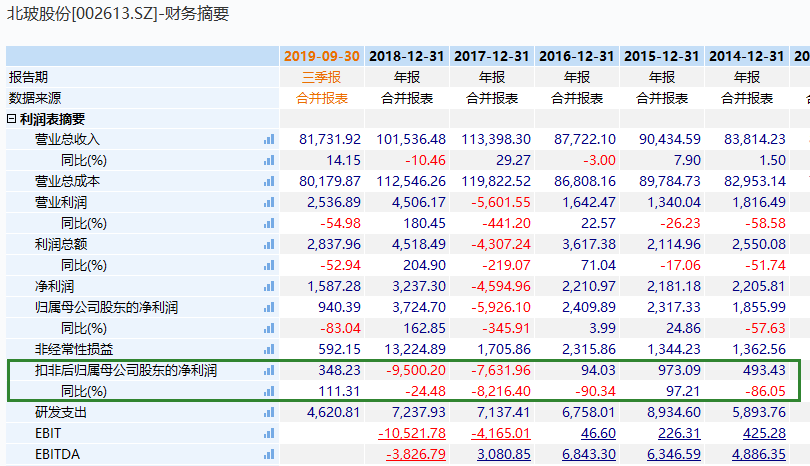Select operating profit value -5,601.55
This screenshot has height=466, width=810.
(501, 203)
